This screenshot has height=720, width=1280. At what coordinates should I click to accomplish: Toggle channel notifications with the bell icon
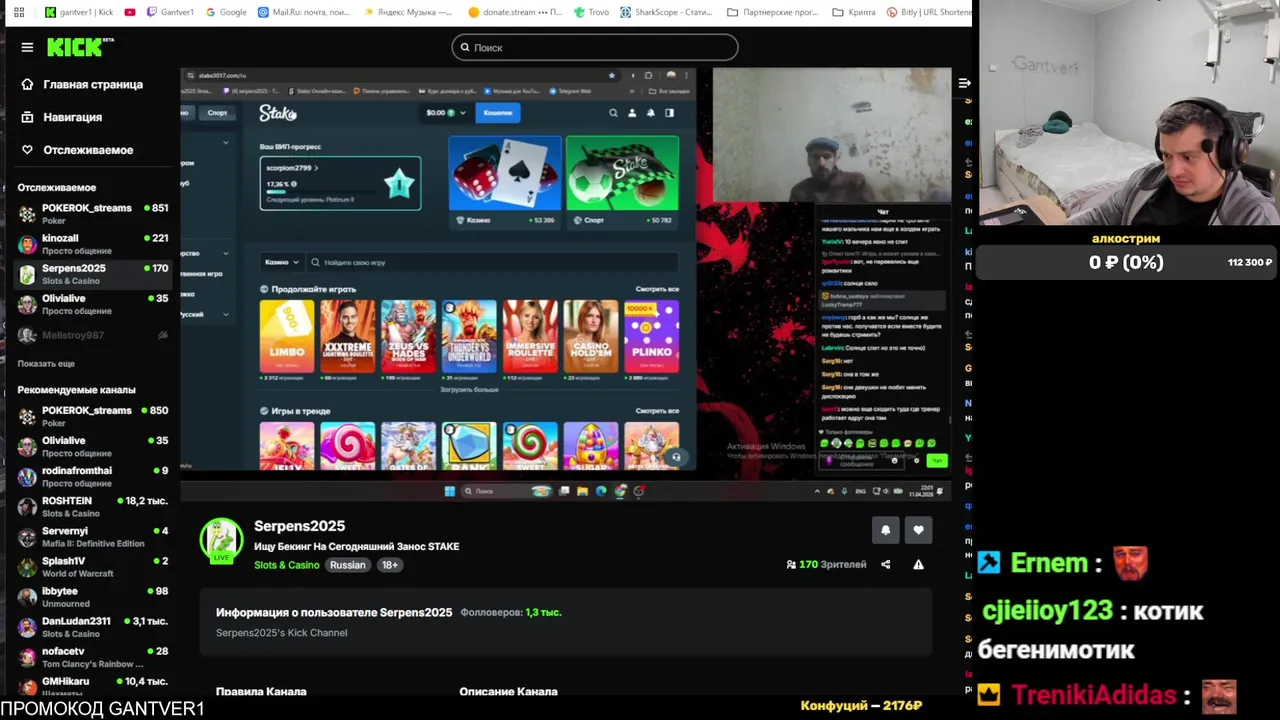pyautogui.click(x=885, y=530)
